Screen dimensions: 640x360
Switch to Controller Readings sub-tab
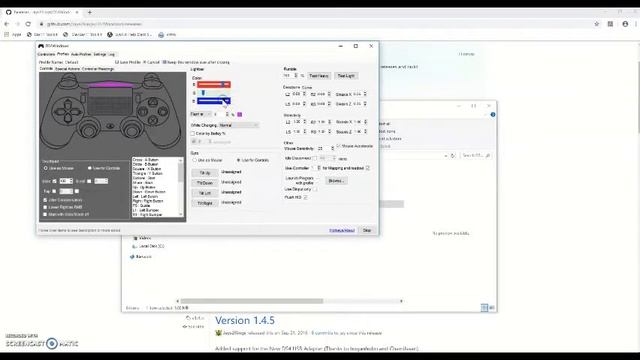point(98,69)
